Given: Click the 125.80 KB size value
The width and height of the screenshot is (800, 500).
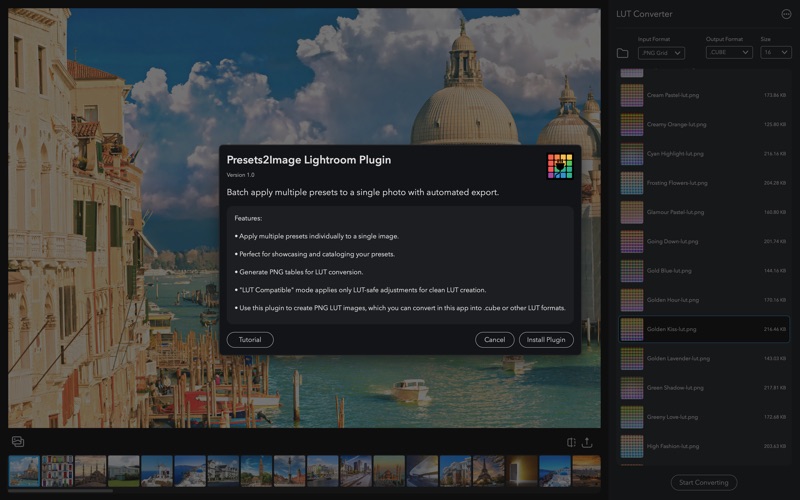Looking at the screenshot, I should pos(775,124).
